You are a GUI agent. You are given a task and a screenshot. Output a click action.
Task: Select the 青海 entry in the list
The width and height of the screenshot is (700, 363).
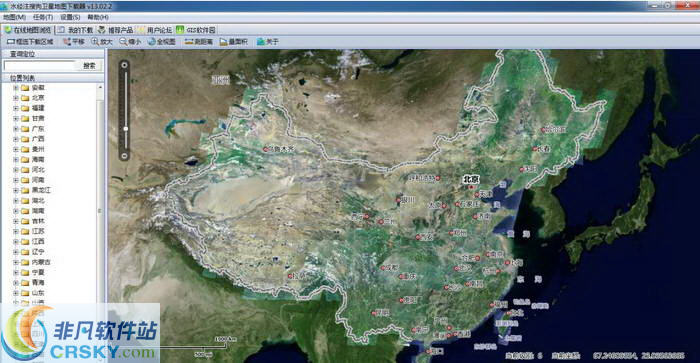38,283
